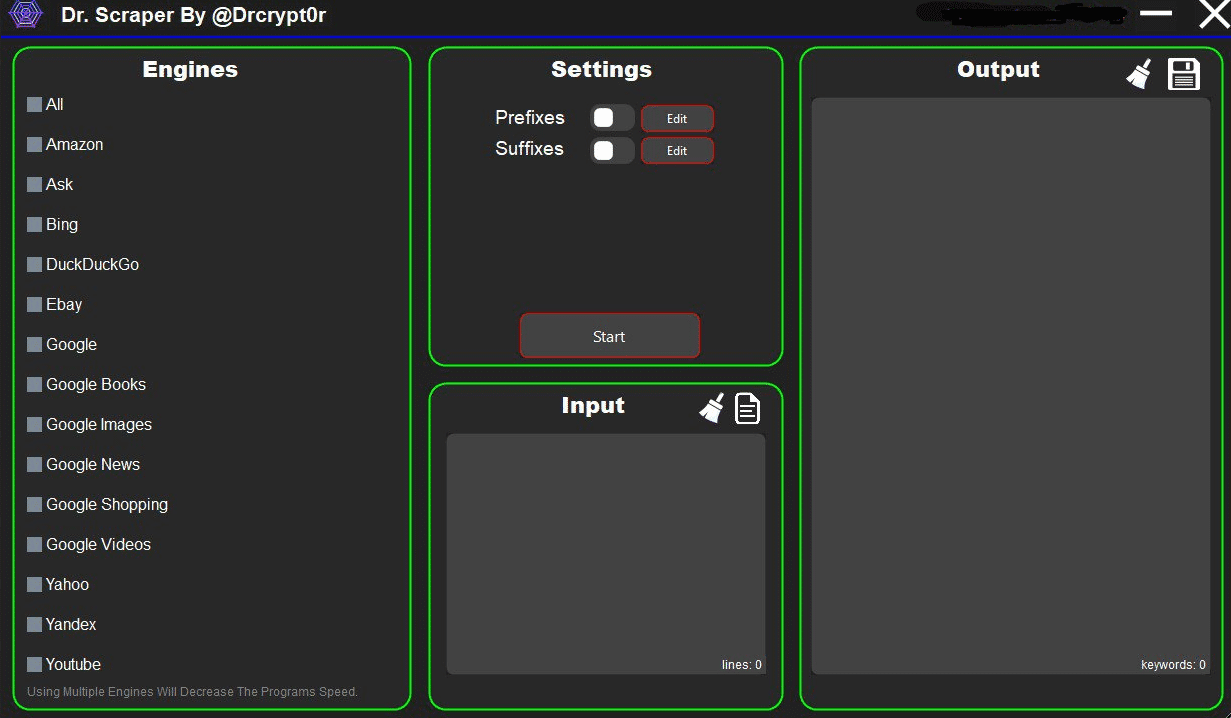Check the Youtube engine checkbox

pos(32,664)
